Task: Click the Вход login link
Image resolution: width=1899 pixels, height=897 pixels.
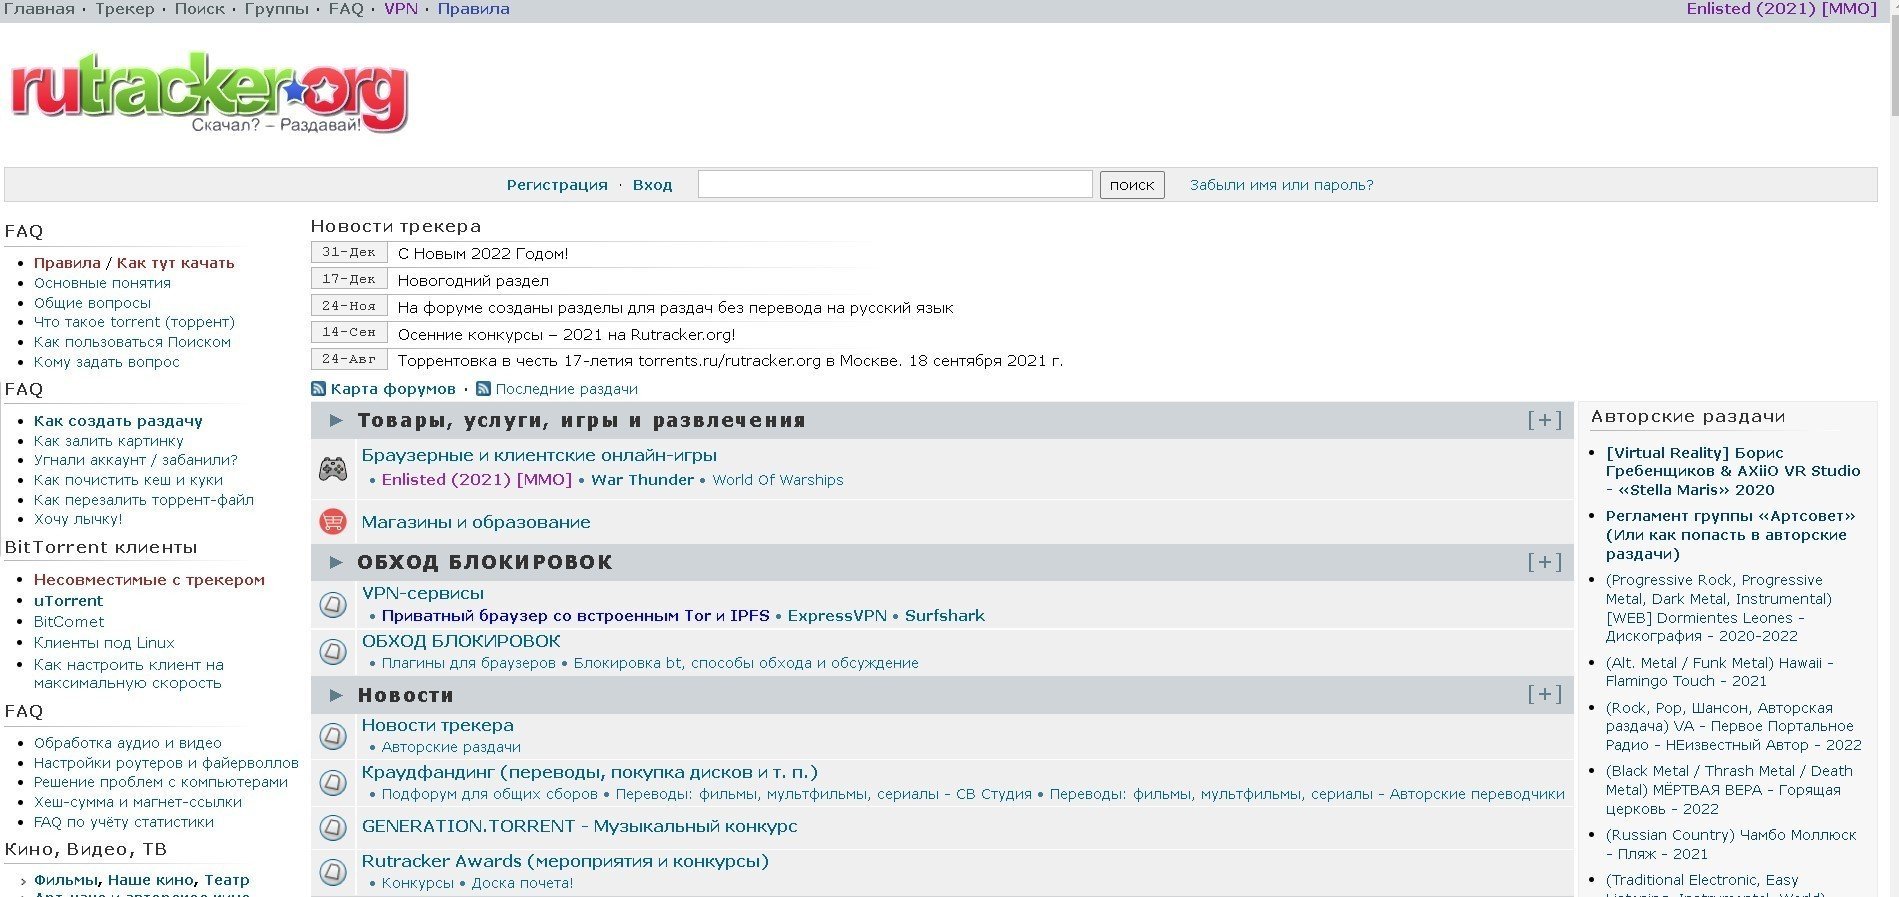Action: (x=652, y=185)
